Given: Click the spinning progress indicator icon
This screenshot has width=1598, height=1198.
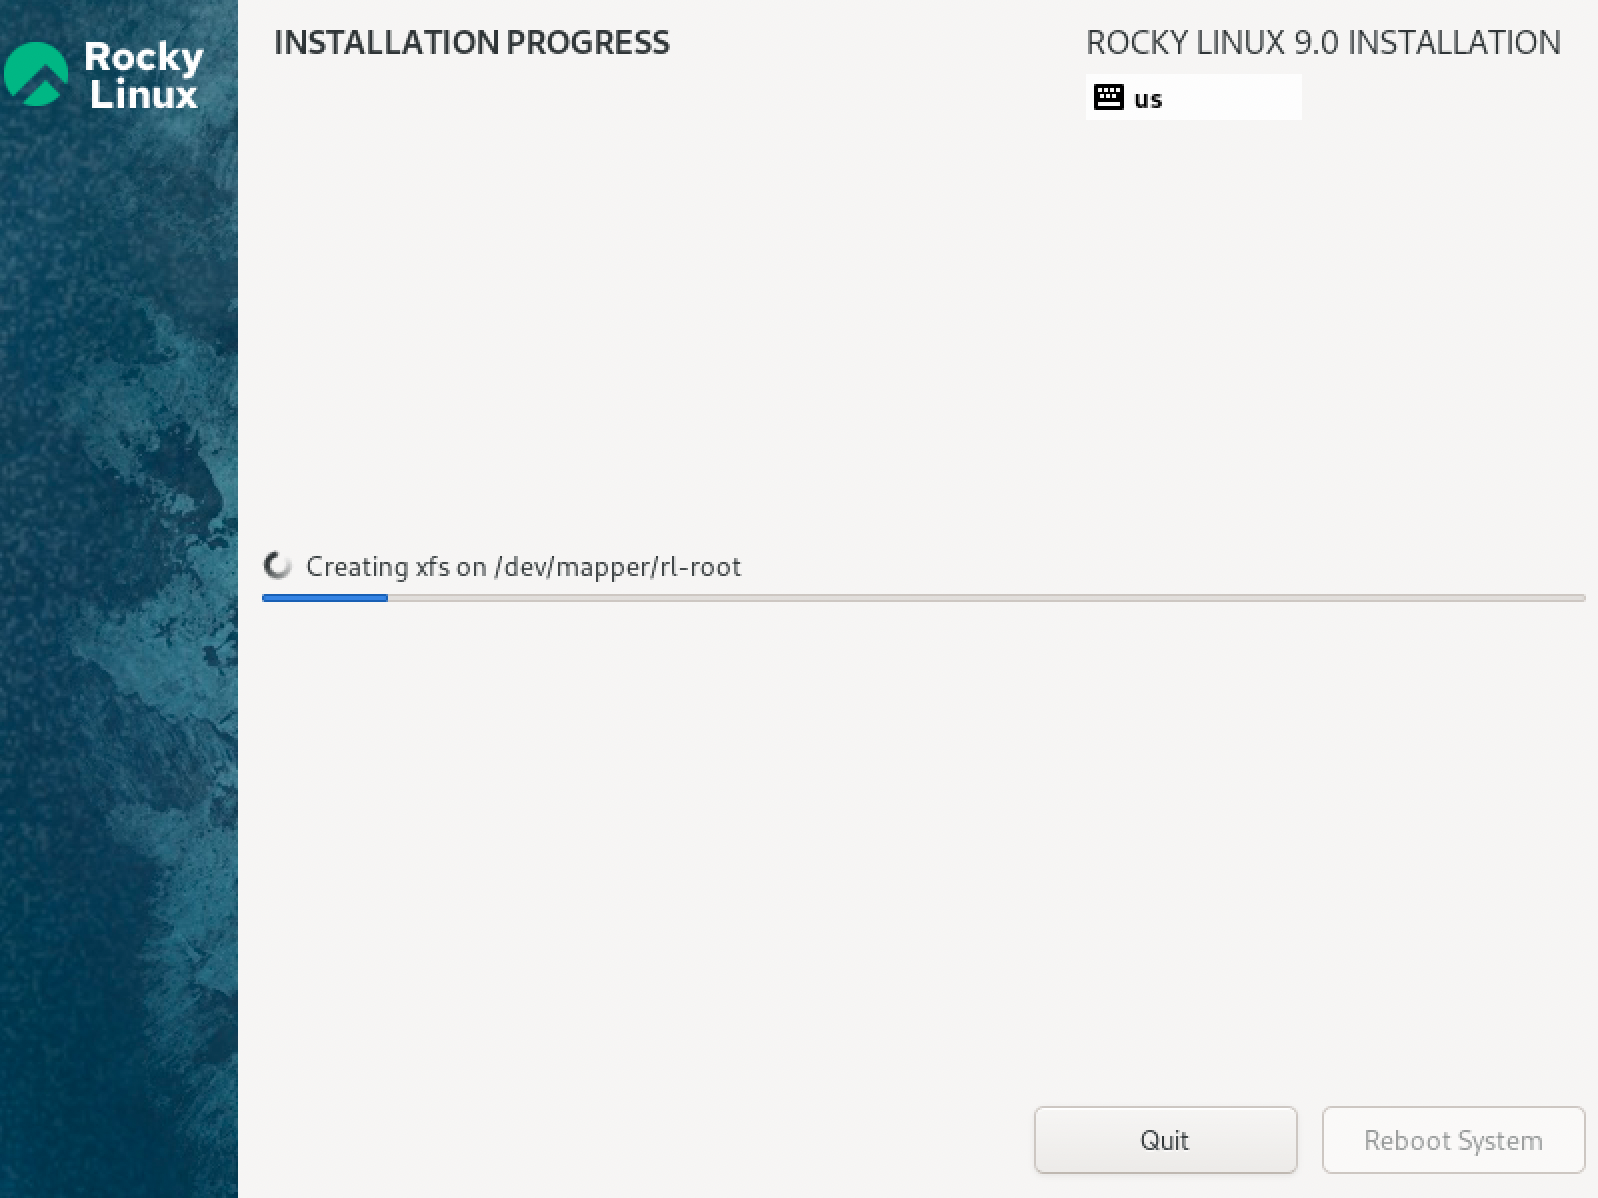Looking at the screenshot, I should tap(277, 566).
